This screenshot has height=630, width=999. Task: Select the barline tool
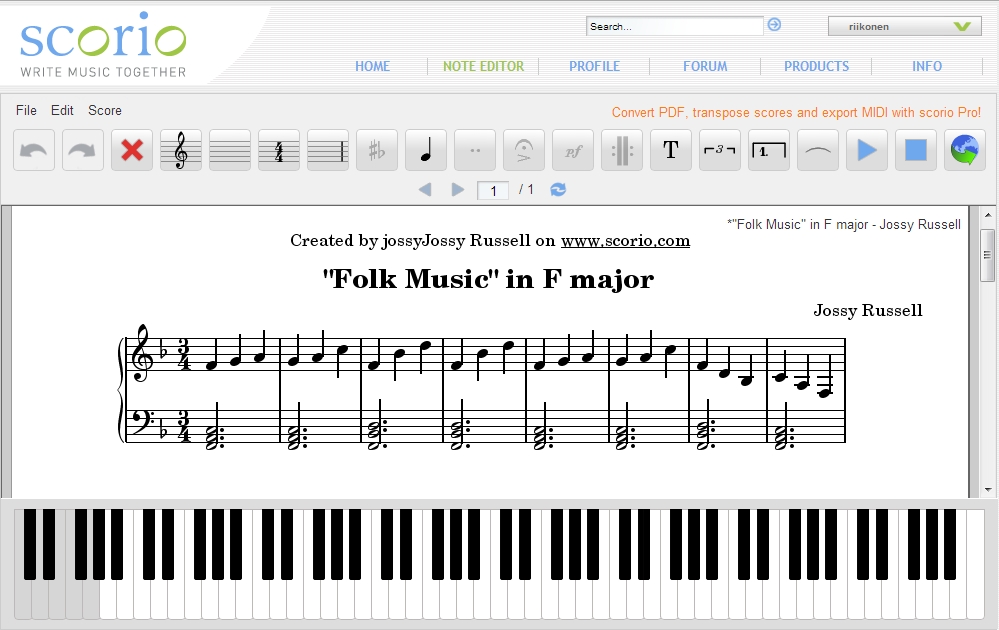click(x=621, y=150)
